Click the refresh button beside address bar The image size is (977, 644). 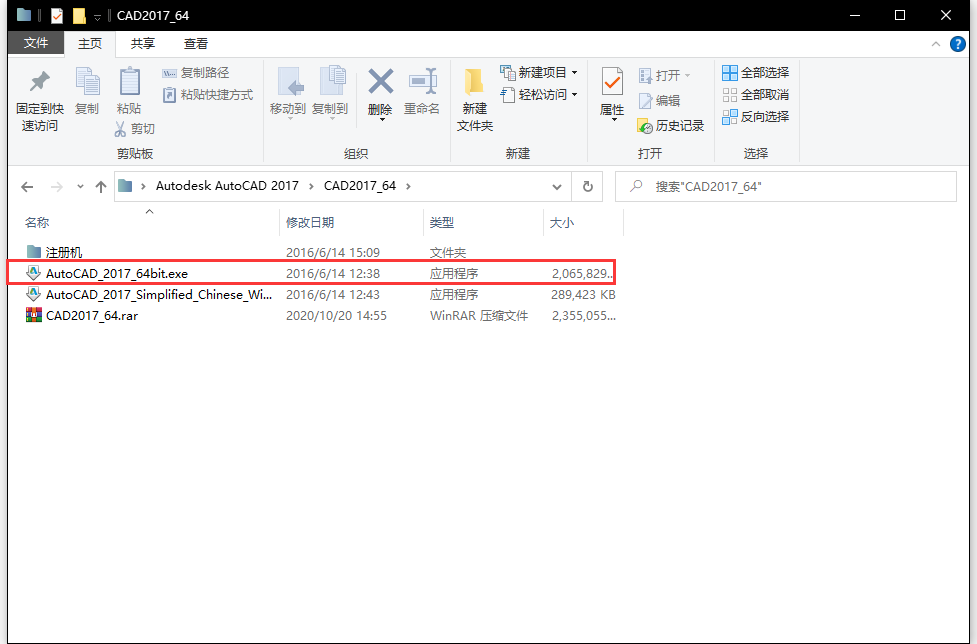click(587, 186)
